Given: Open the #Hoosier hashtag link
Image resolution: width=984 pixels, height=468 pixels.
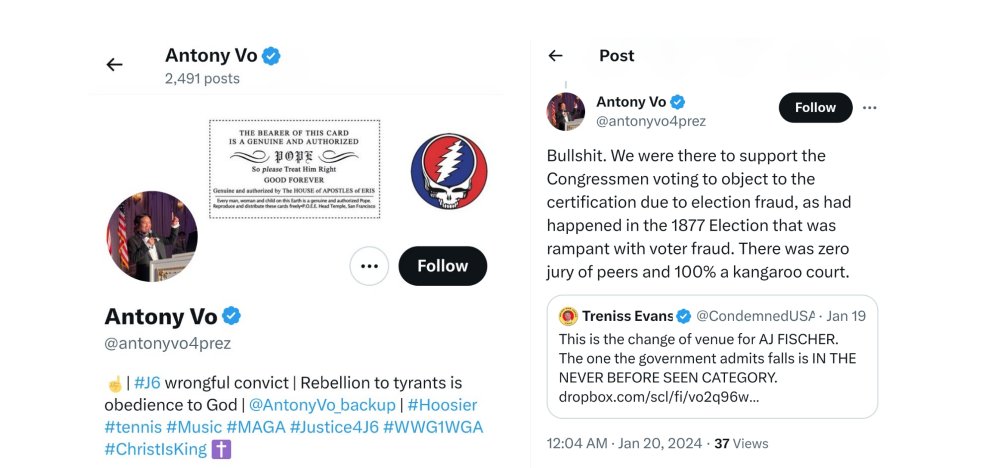Looking at the screenshot, I should tap(441, 405).
